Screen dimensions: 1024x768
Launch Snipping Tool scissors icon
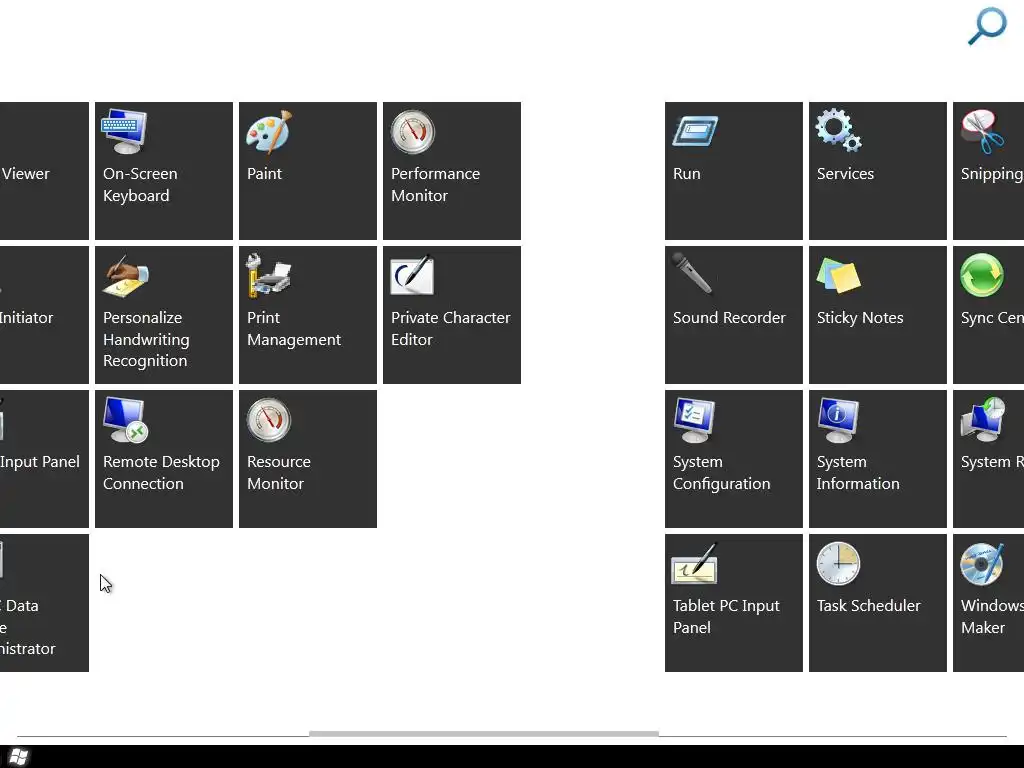point(983,131)
